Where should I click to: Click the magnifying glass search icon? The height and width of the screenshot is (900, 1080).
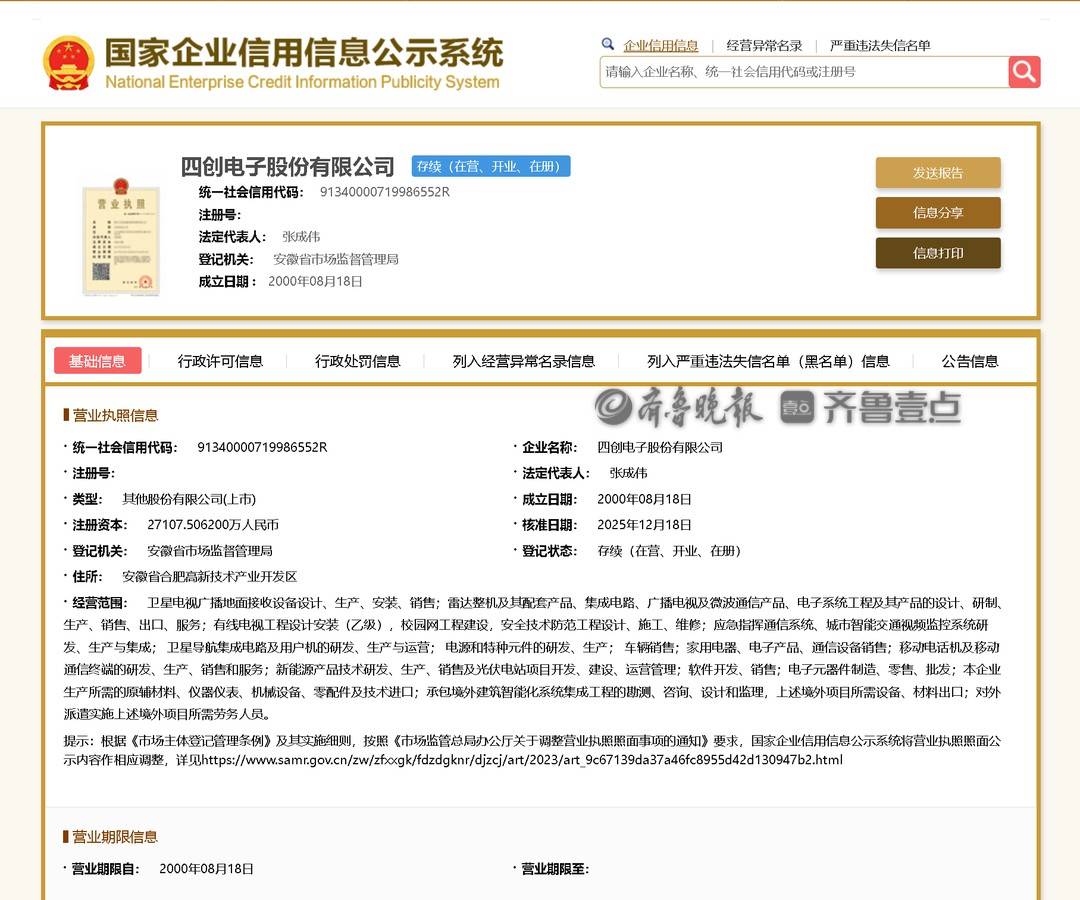pyautogui.click(x=1023, y=71)
